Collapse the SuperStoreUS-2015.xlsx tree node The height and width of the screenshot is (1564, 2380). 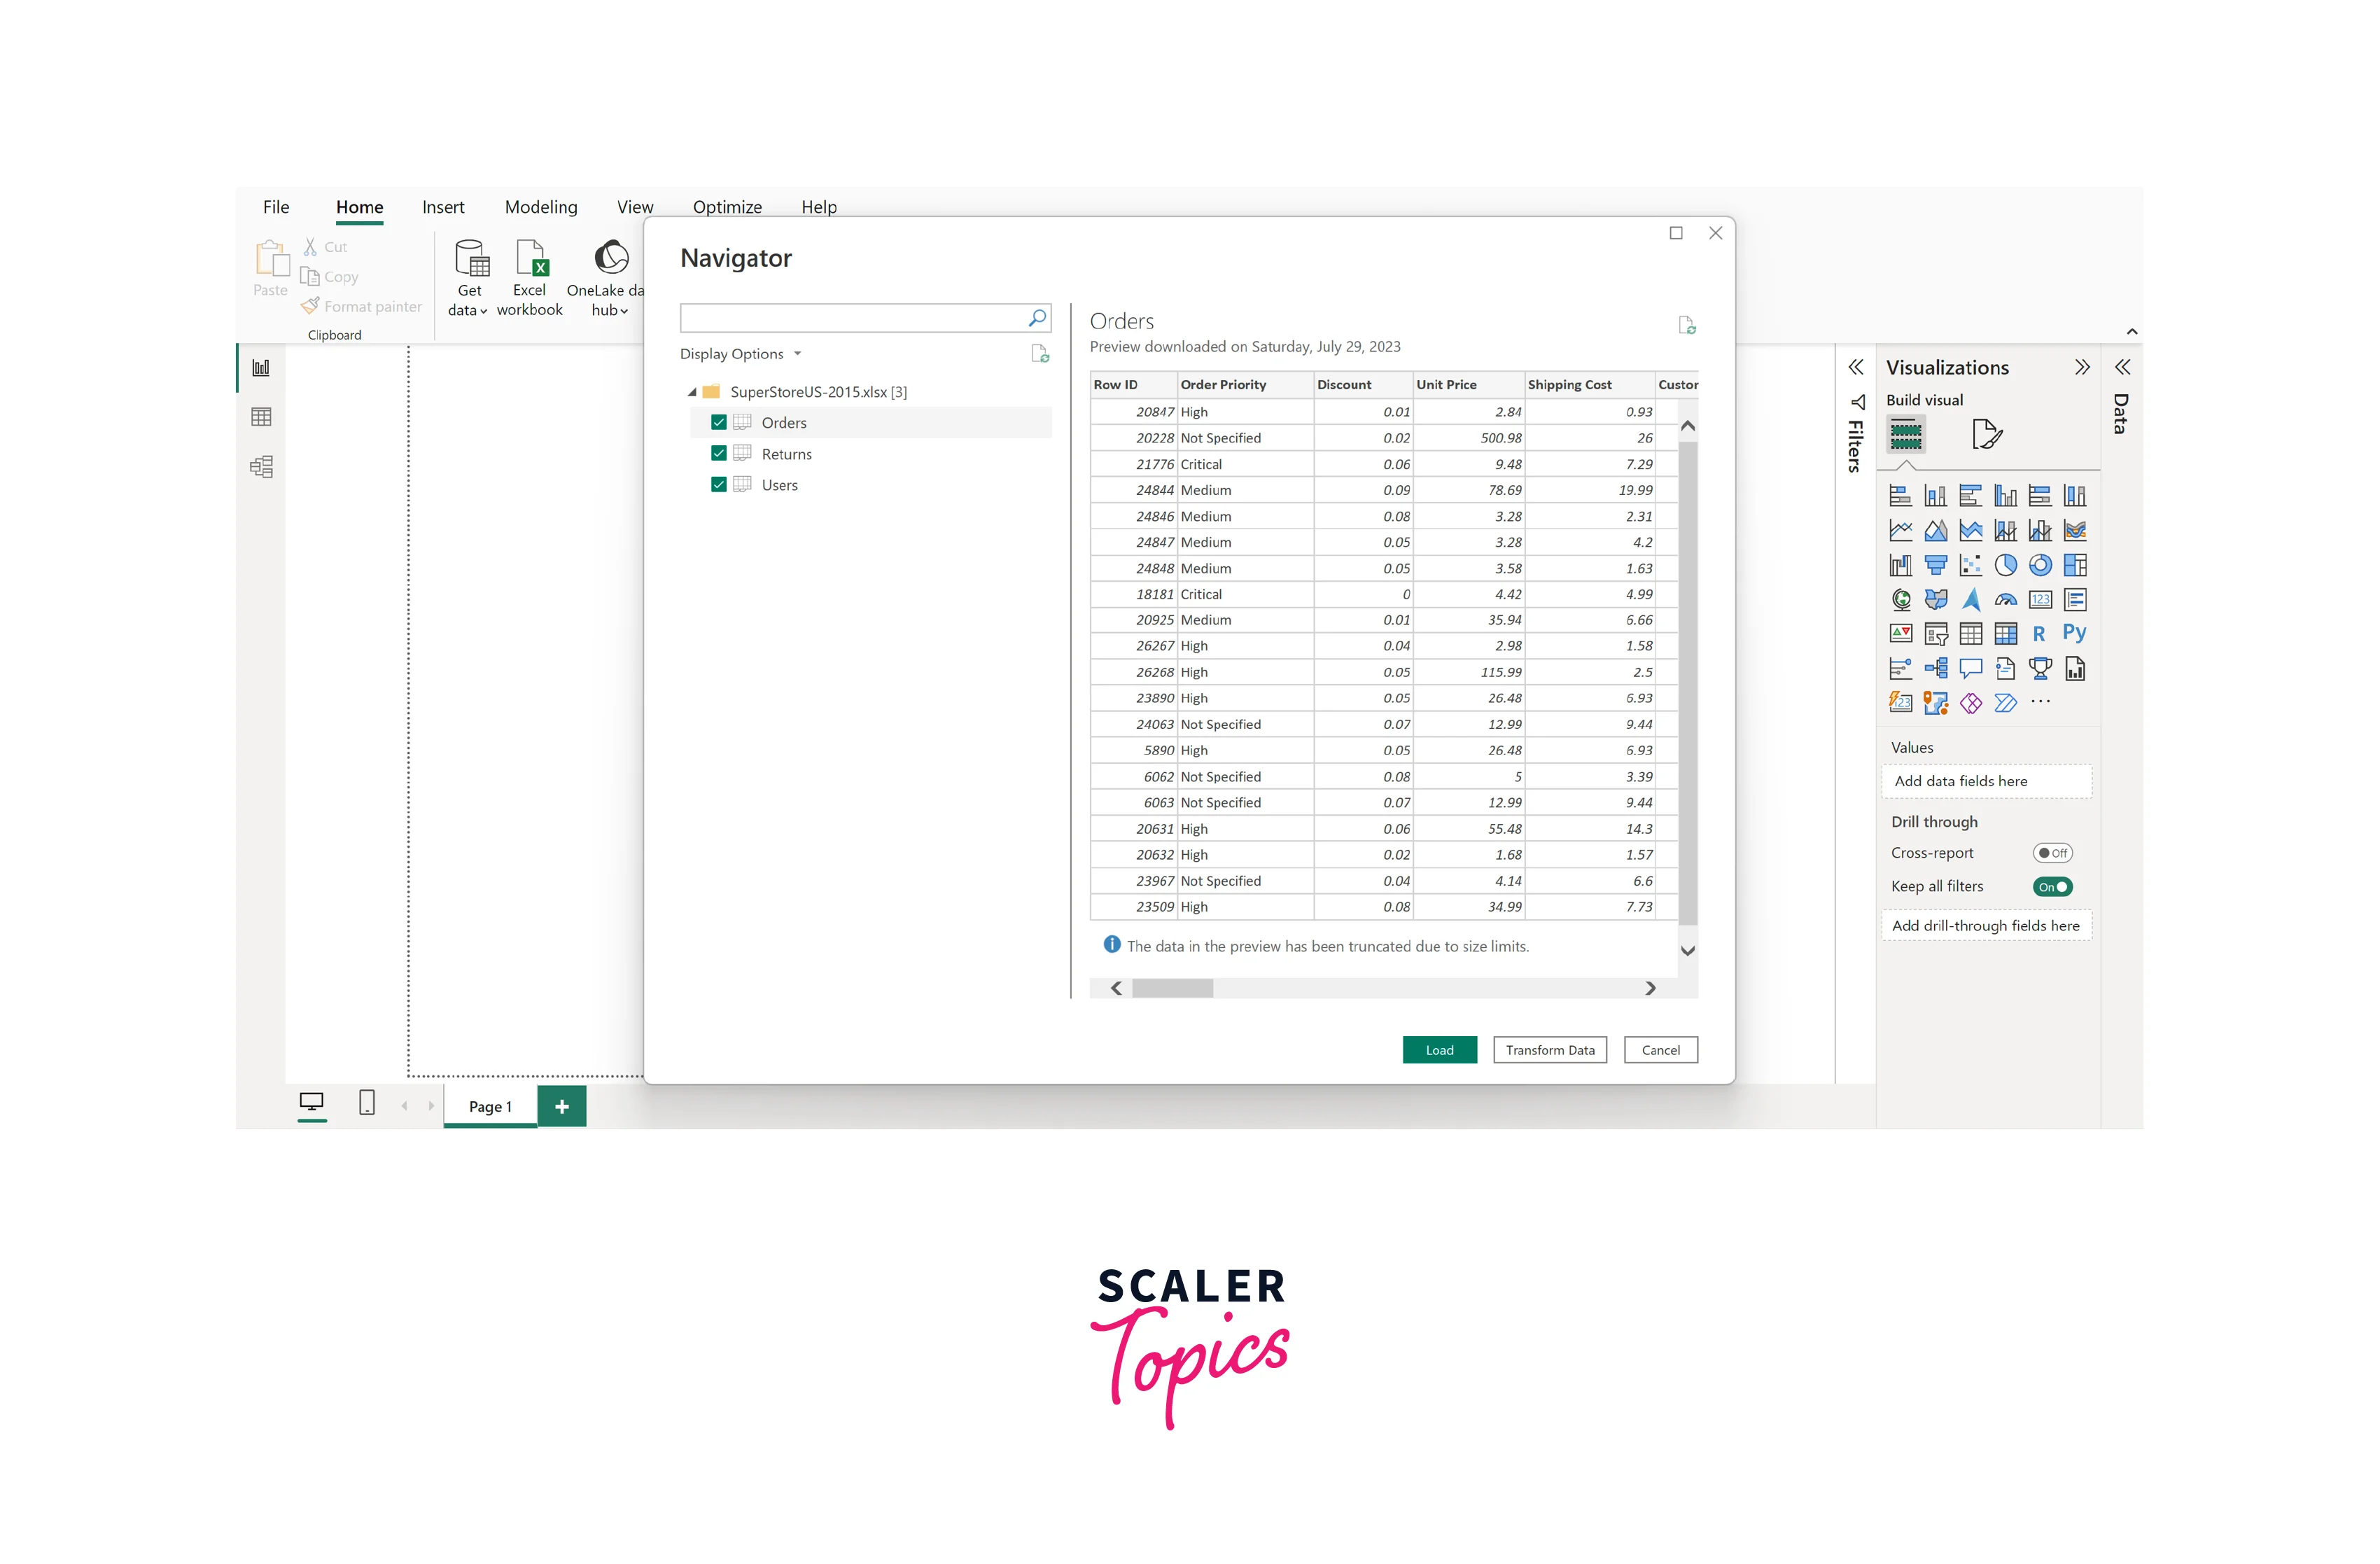(x=692, y=392)
